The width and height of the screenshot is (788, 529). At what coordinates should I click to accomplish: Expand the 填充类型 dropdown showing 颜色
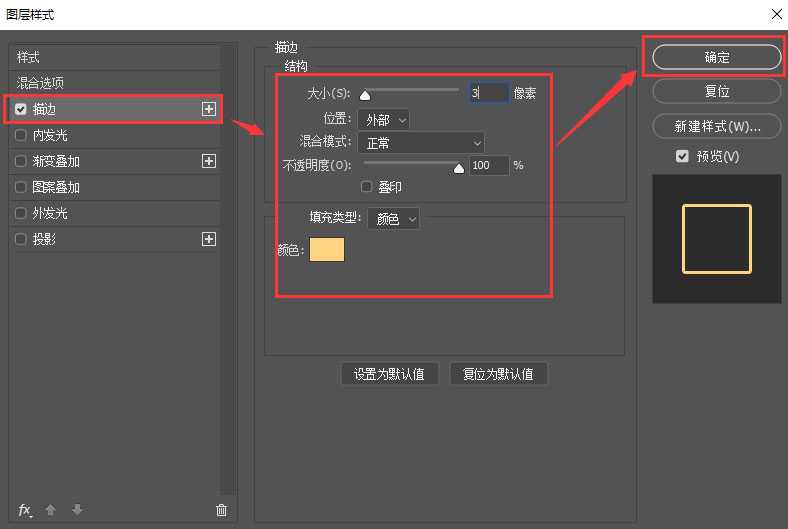click(x=393, y=219)
